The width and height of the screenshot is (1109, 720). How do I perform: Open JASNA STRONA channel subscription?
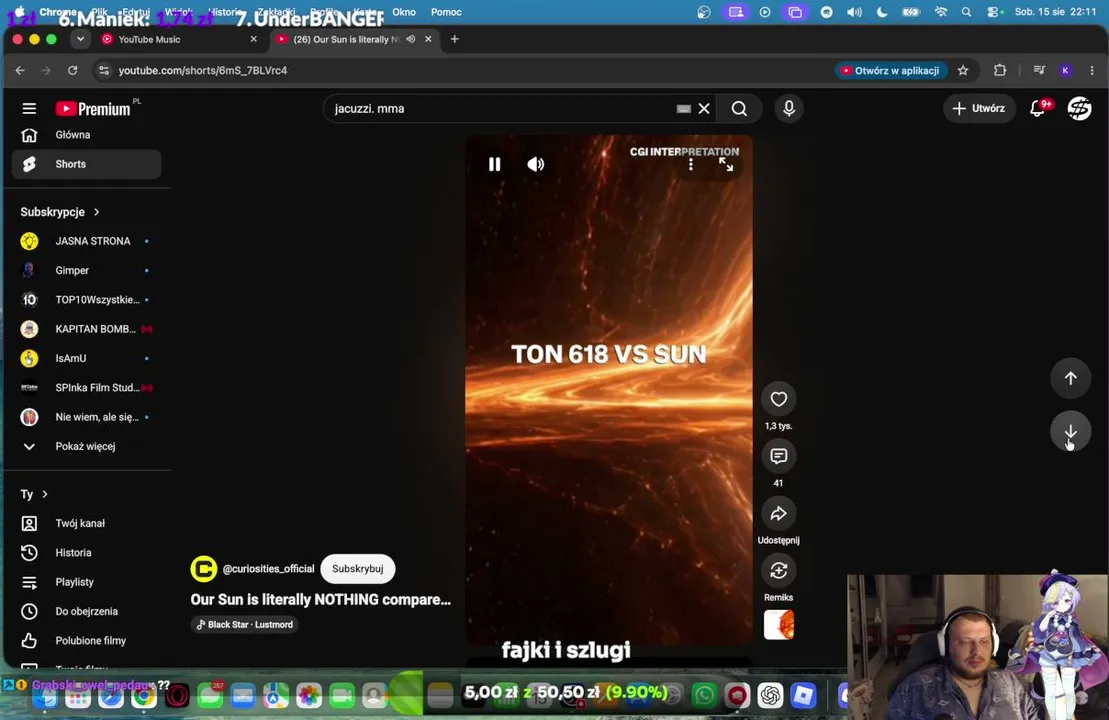point(86,241)
